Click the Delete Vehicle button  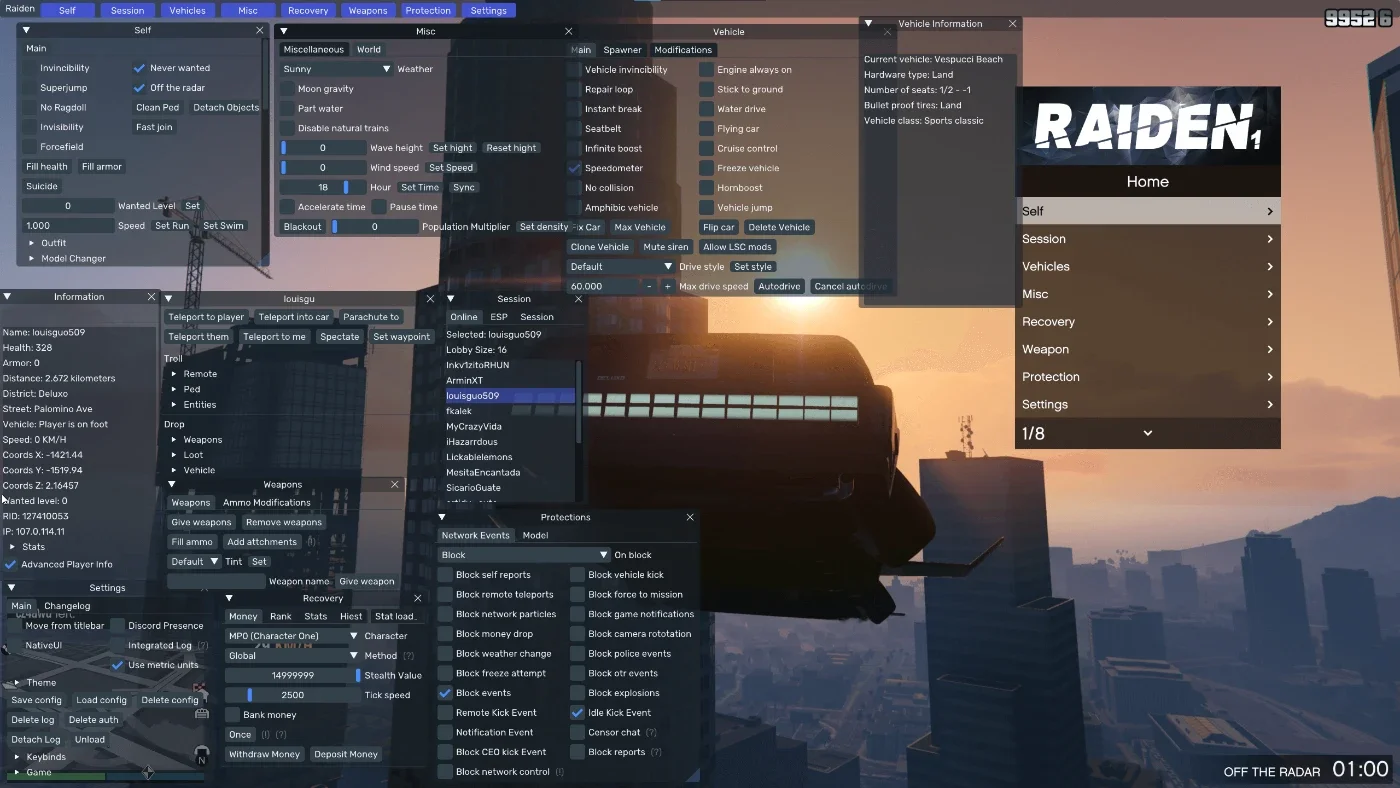click(x=779, y=227)
